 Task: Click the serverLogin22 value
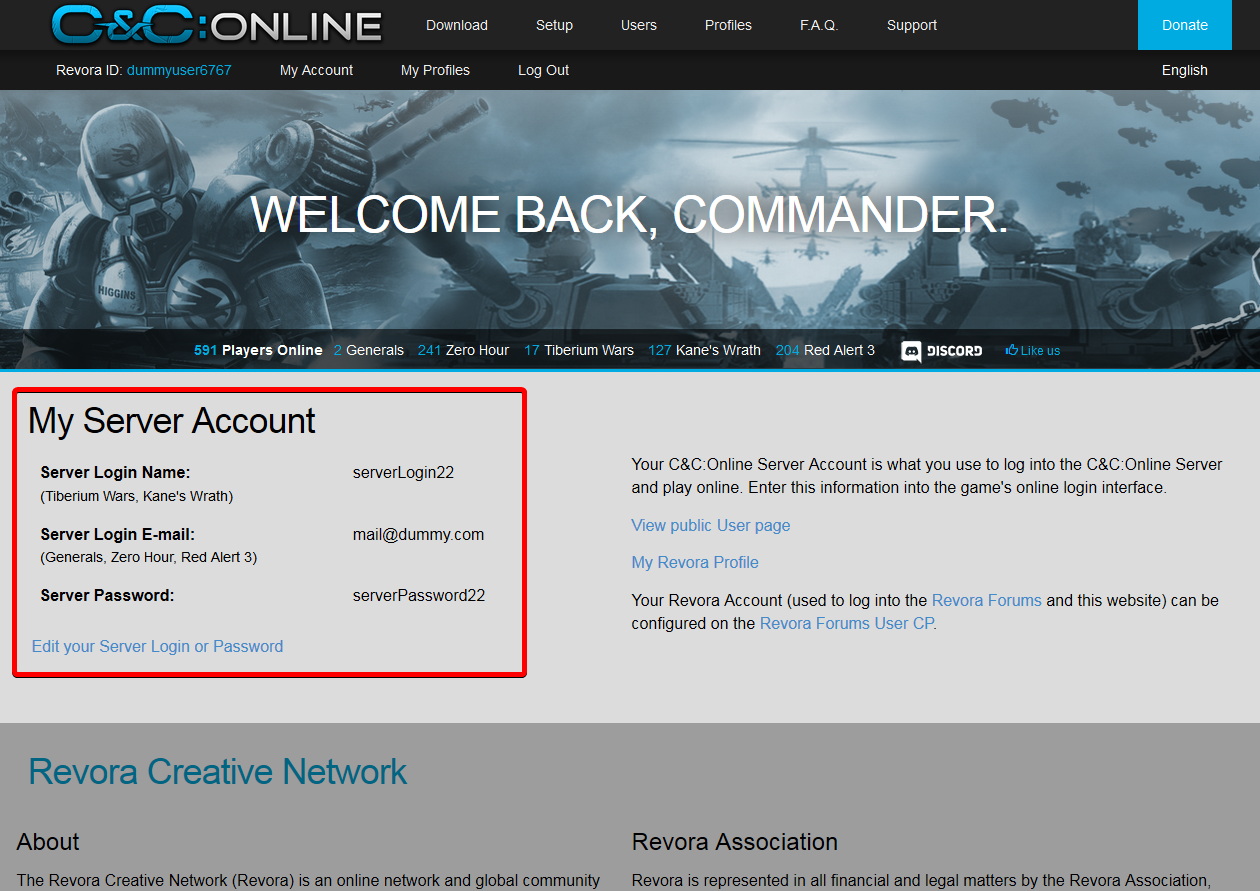tap(403, 472)
